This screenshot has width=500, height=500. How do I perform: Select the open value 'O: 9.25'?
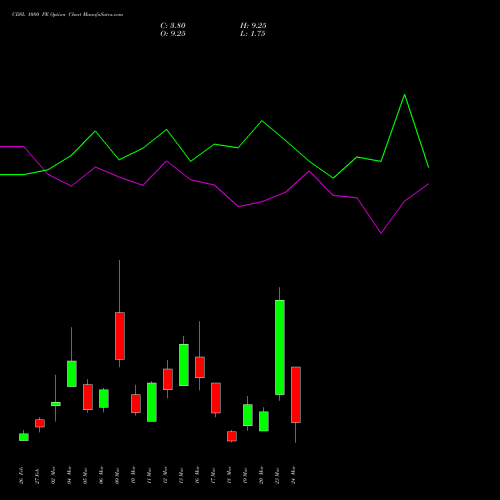point(173,34)
